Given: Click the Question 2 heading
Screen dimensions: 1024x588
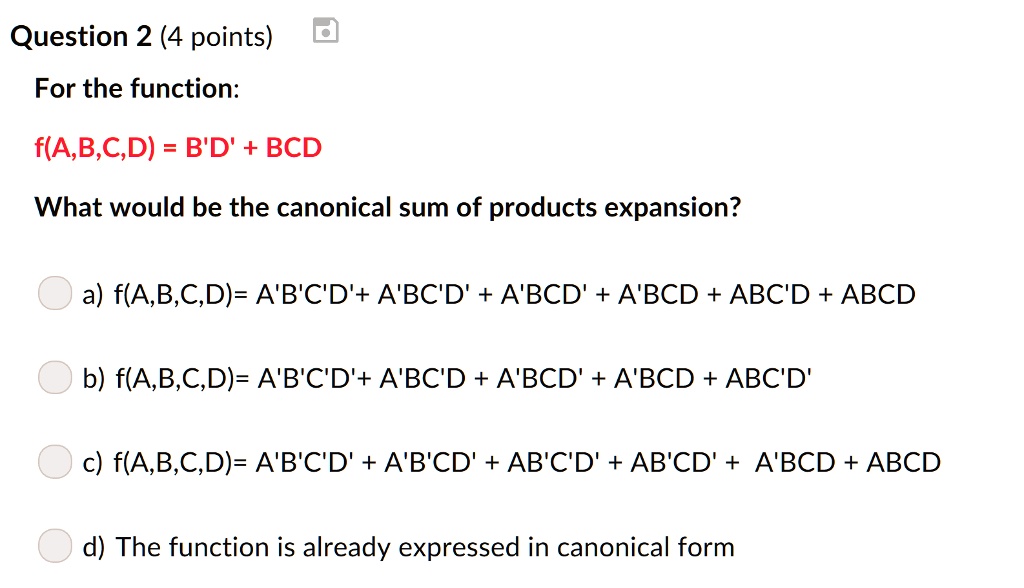Looking at the screenshot, I should (81, 36).
